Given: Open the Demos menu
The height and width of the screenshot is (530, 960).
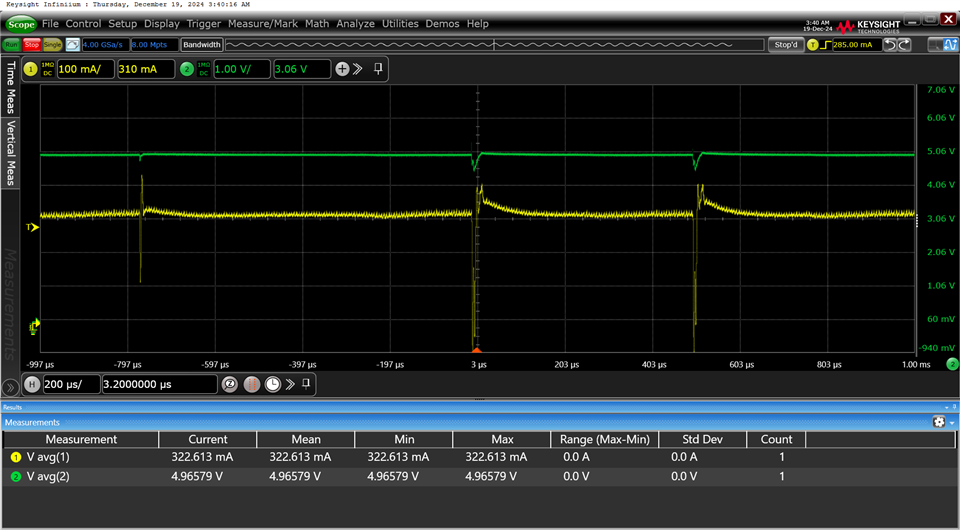Looking at the screenshot, I should tap(442, 24).
